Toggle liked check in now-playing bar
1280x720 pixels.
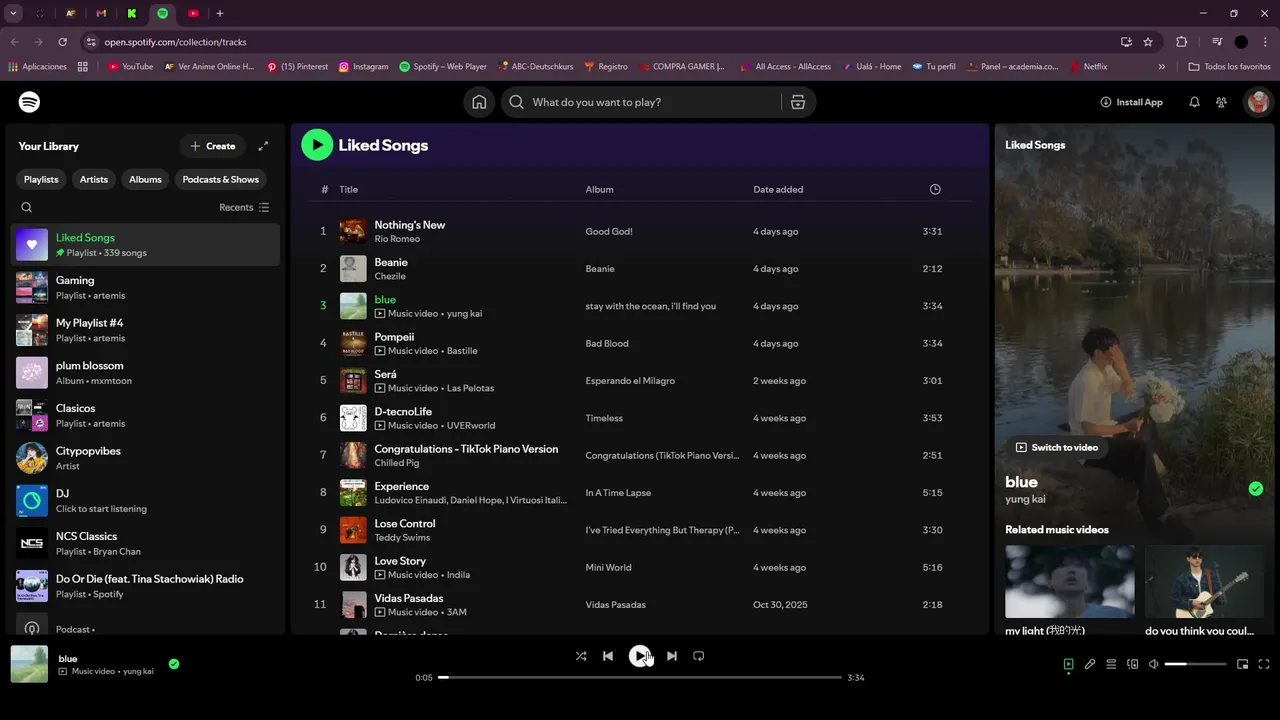(x=174, y=663)
